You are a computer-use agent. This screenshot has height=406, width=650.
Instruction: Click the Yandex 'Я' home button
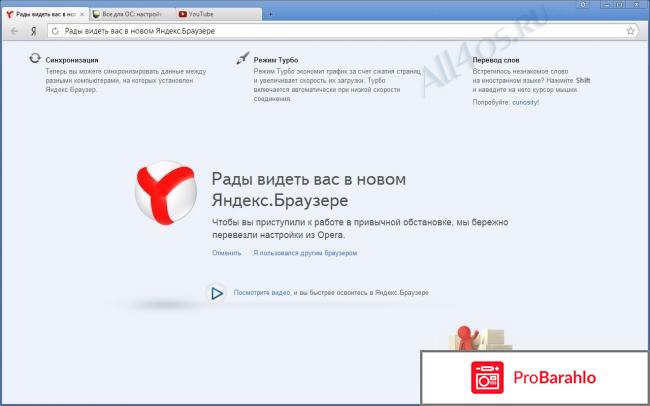34,31
